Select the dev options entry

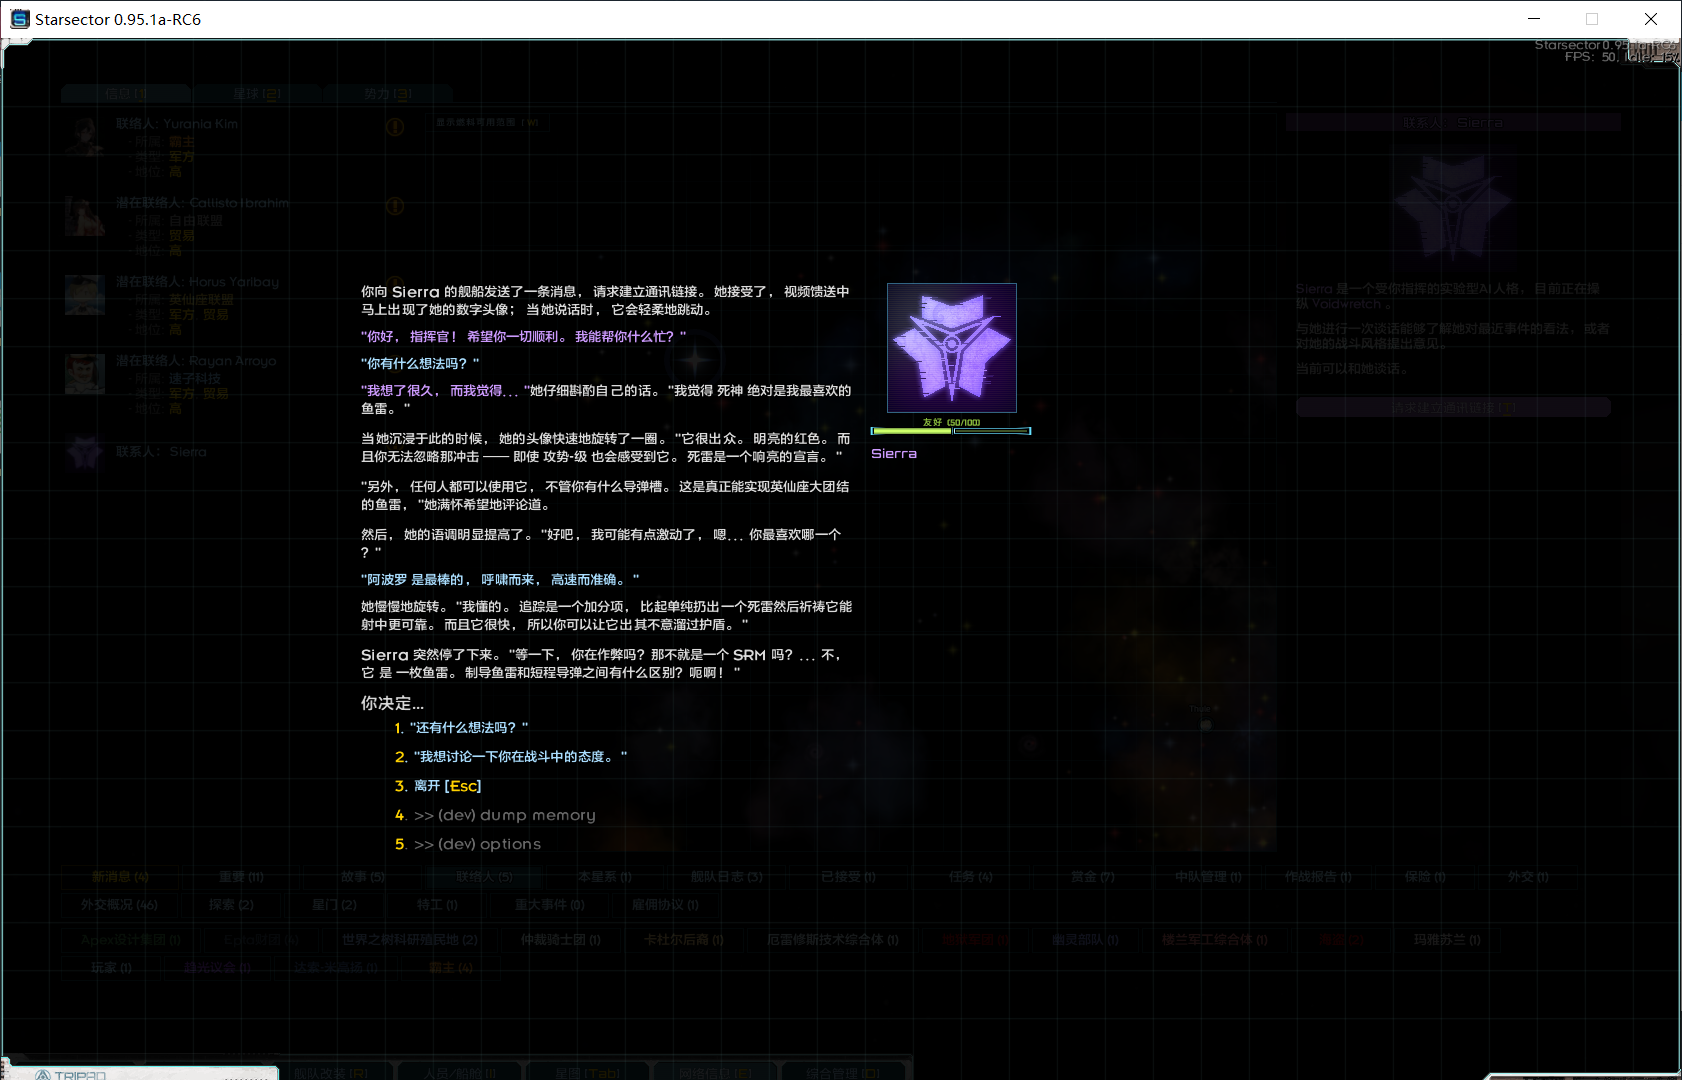[x=477, y=844]
